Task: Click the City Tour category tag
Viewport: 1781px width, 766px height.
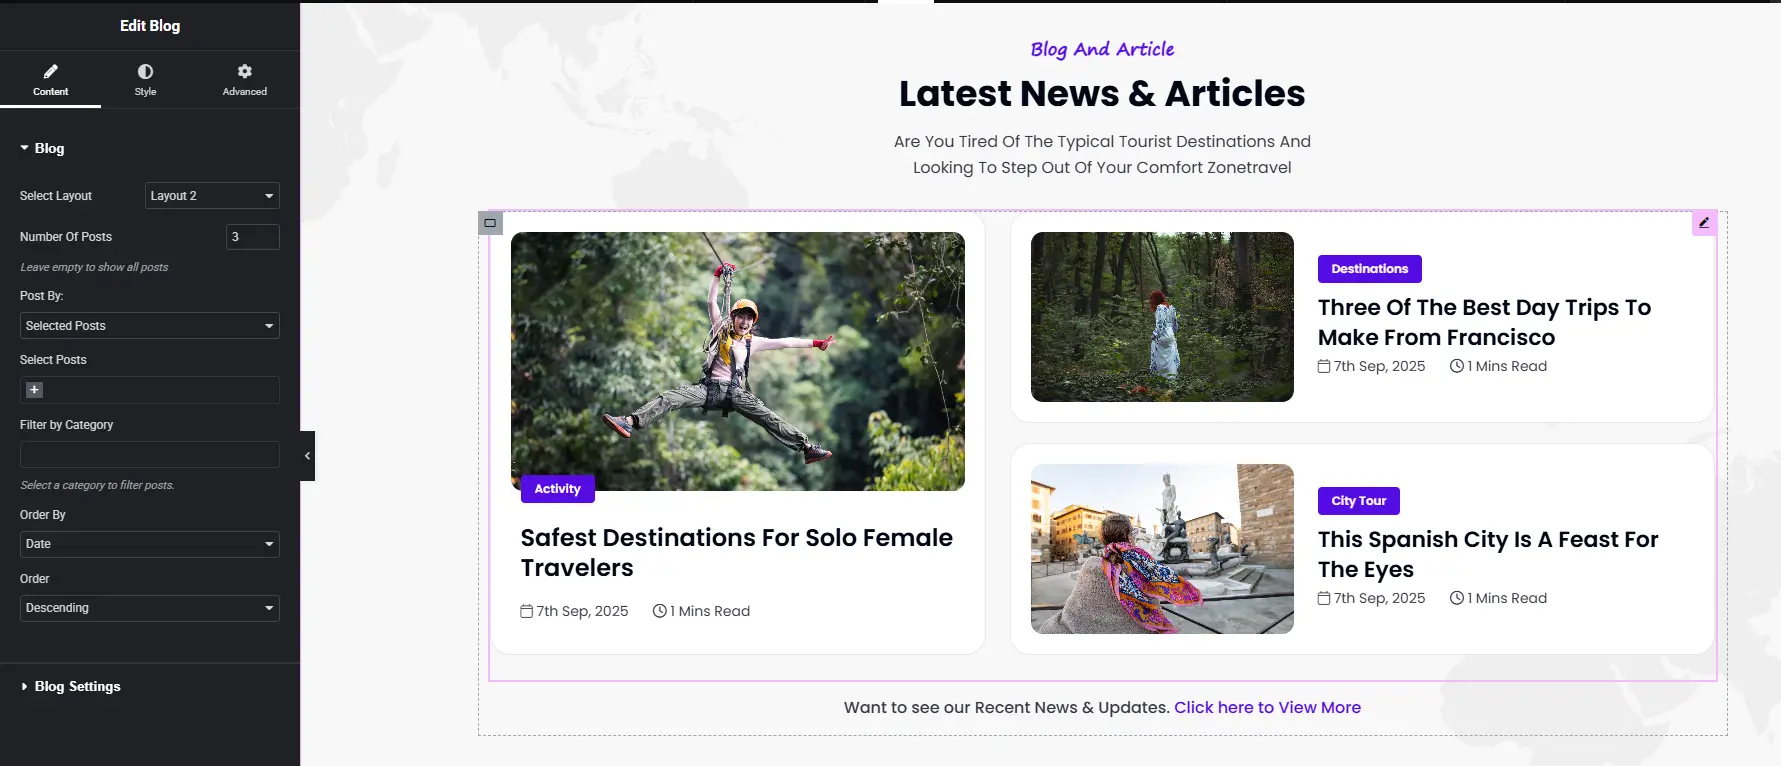Action: click(1359, 501)
